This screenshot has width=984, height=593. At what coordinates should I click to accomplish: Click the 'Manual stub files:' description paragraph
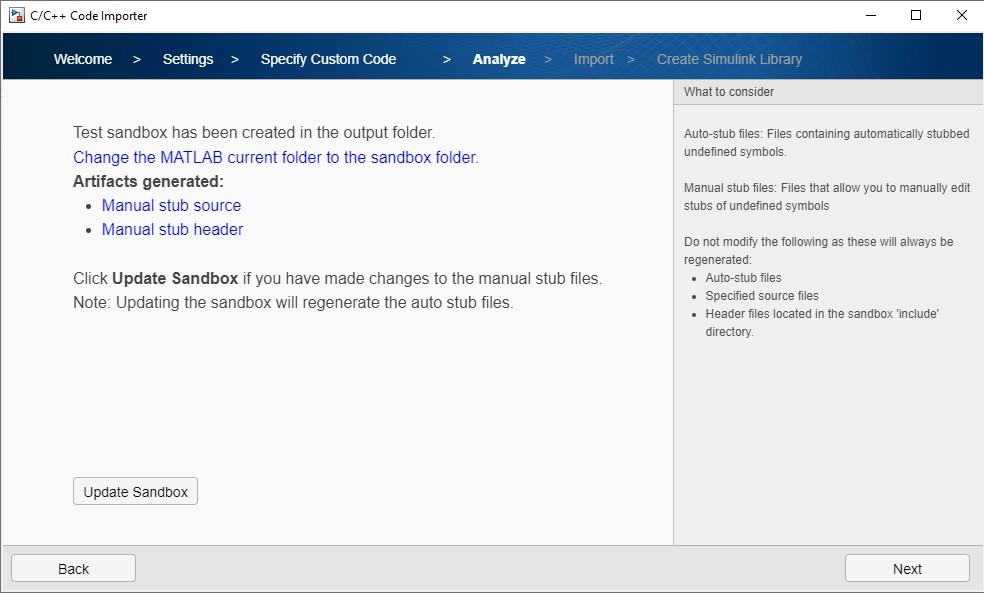click(x=827, y=196)
